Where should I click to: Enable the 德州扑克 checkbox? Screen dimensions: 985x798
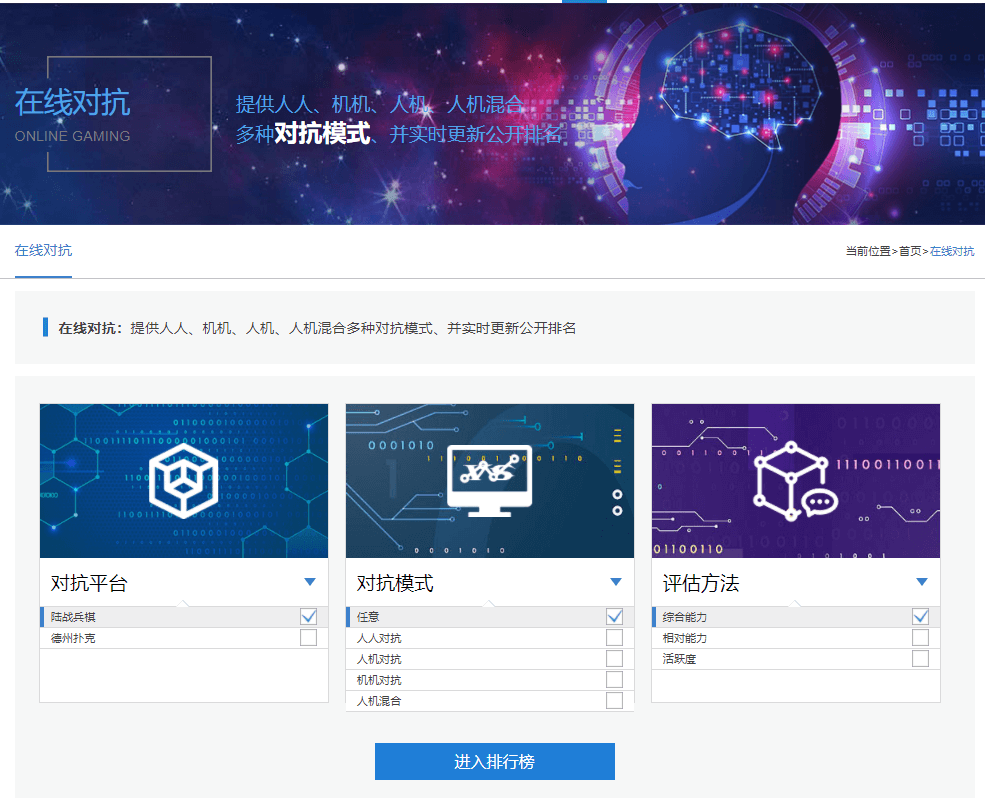click(307, 638)
